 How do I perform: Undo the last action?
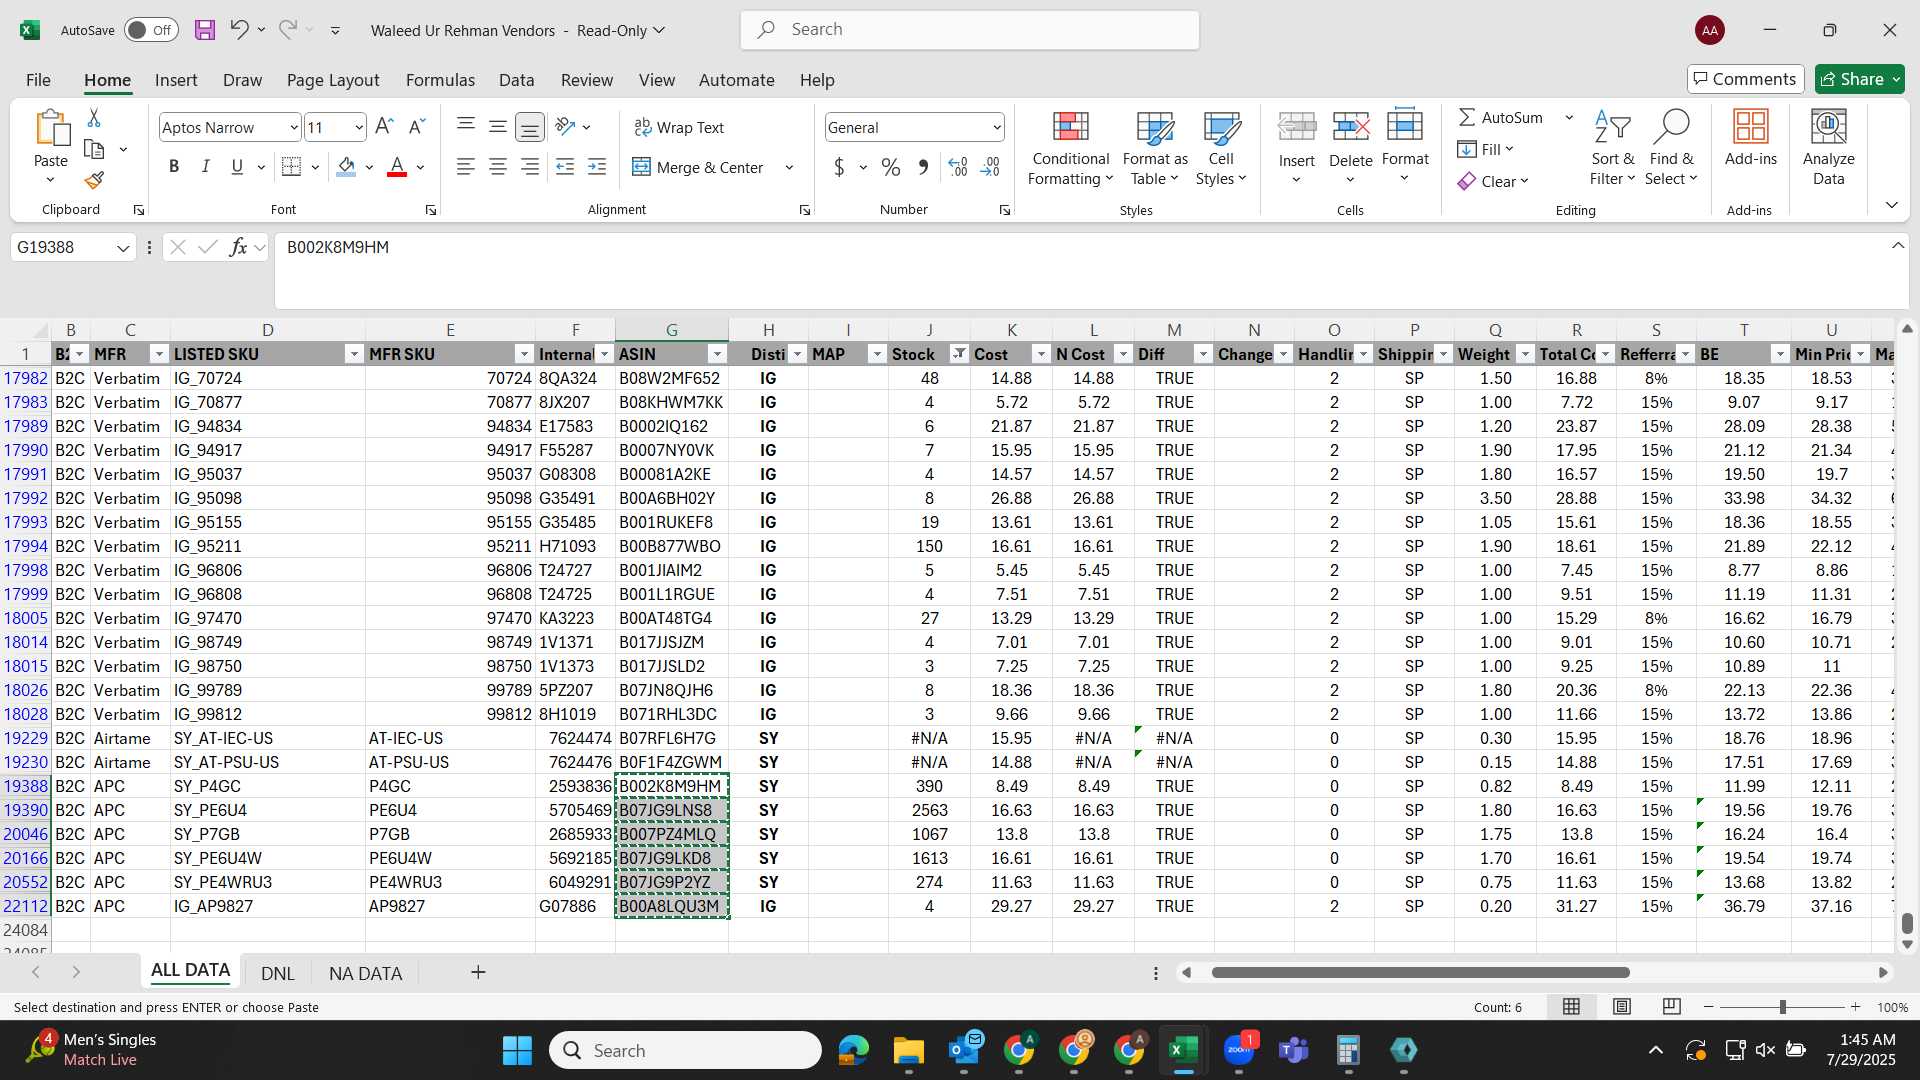coord(239,30)
